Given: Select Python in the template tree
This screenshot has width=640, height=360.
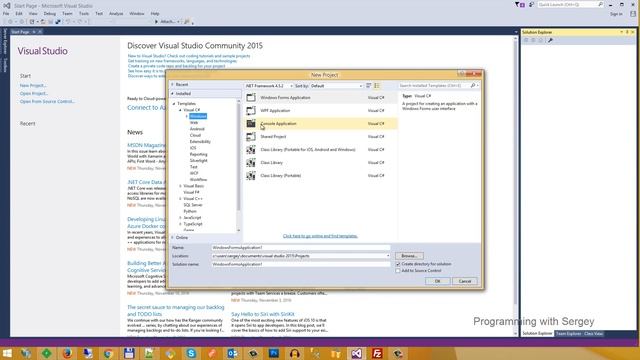Looking at the screenshot, I should pyautogui.click(x=190, y=211).
